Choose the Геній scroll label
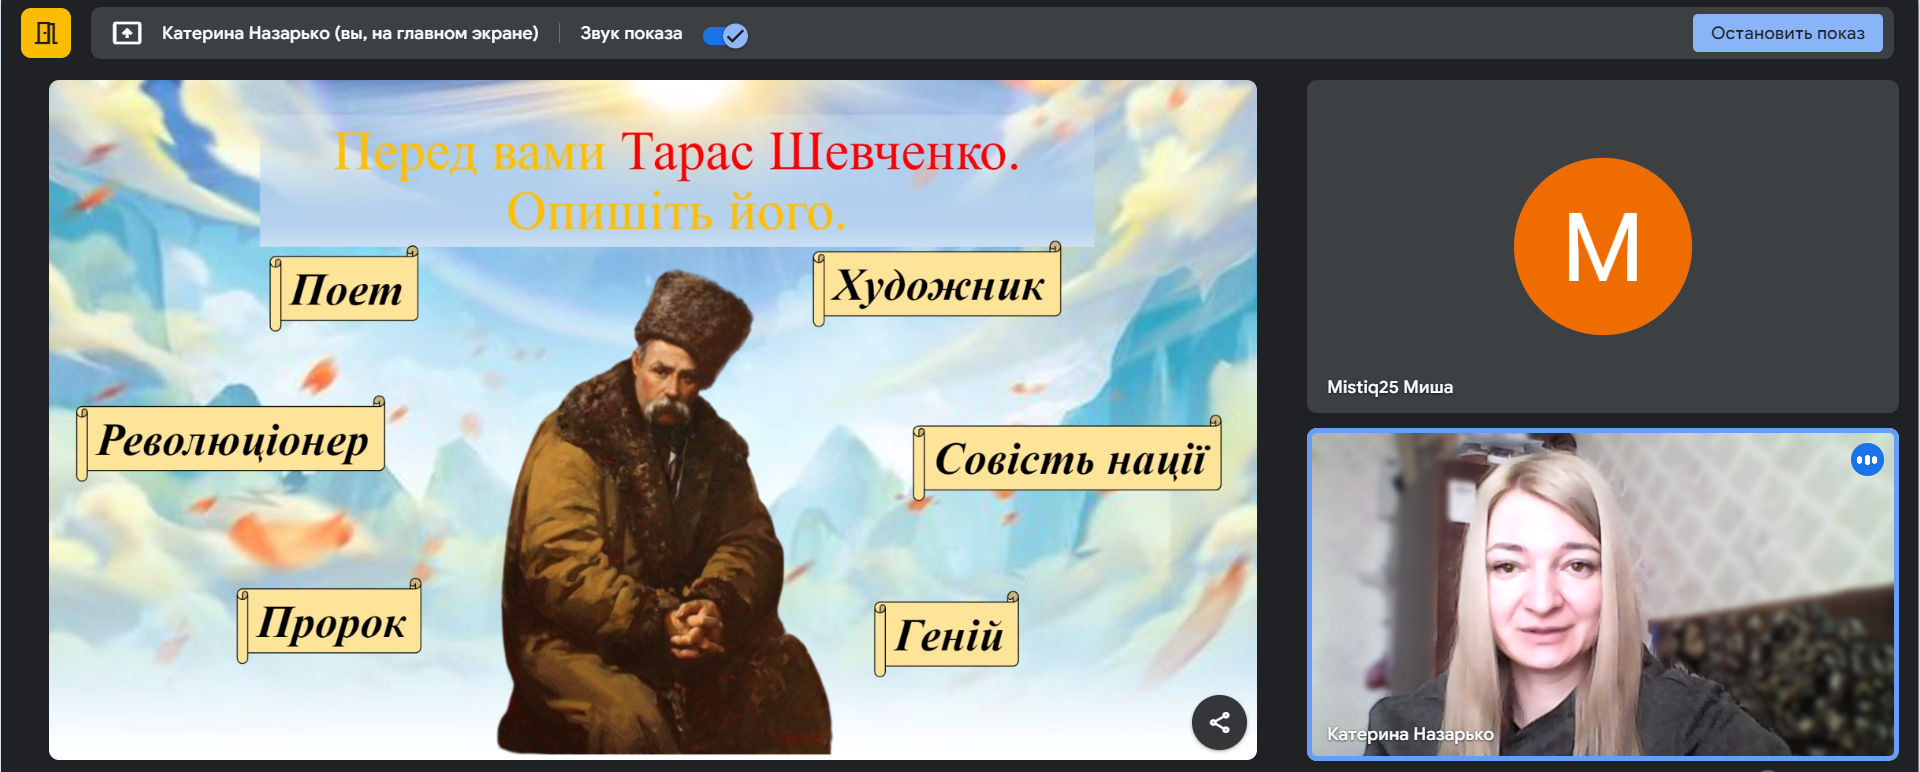Viewport: 1920px width, 772px height. coord(948,636)
